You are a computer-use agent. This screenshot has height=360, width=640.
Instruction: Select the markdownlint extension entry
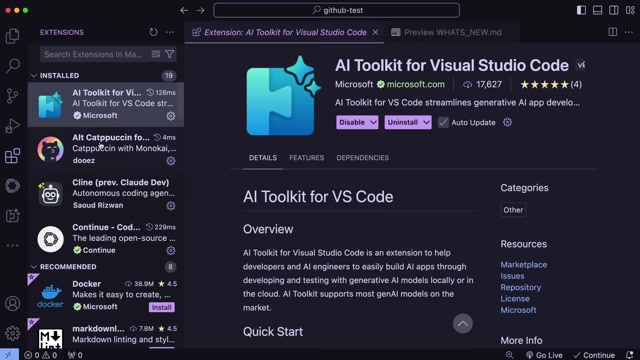tap(106, 334)
